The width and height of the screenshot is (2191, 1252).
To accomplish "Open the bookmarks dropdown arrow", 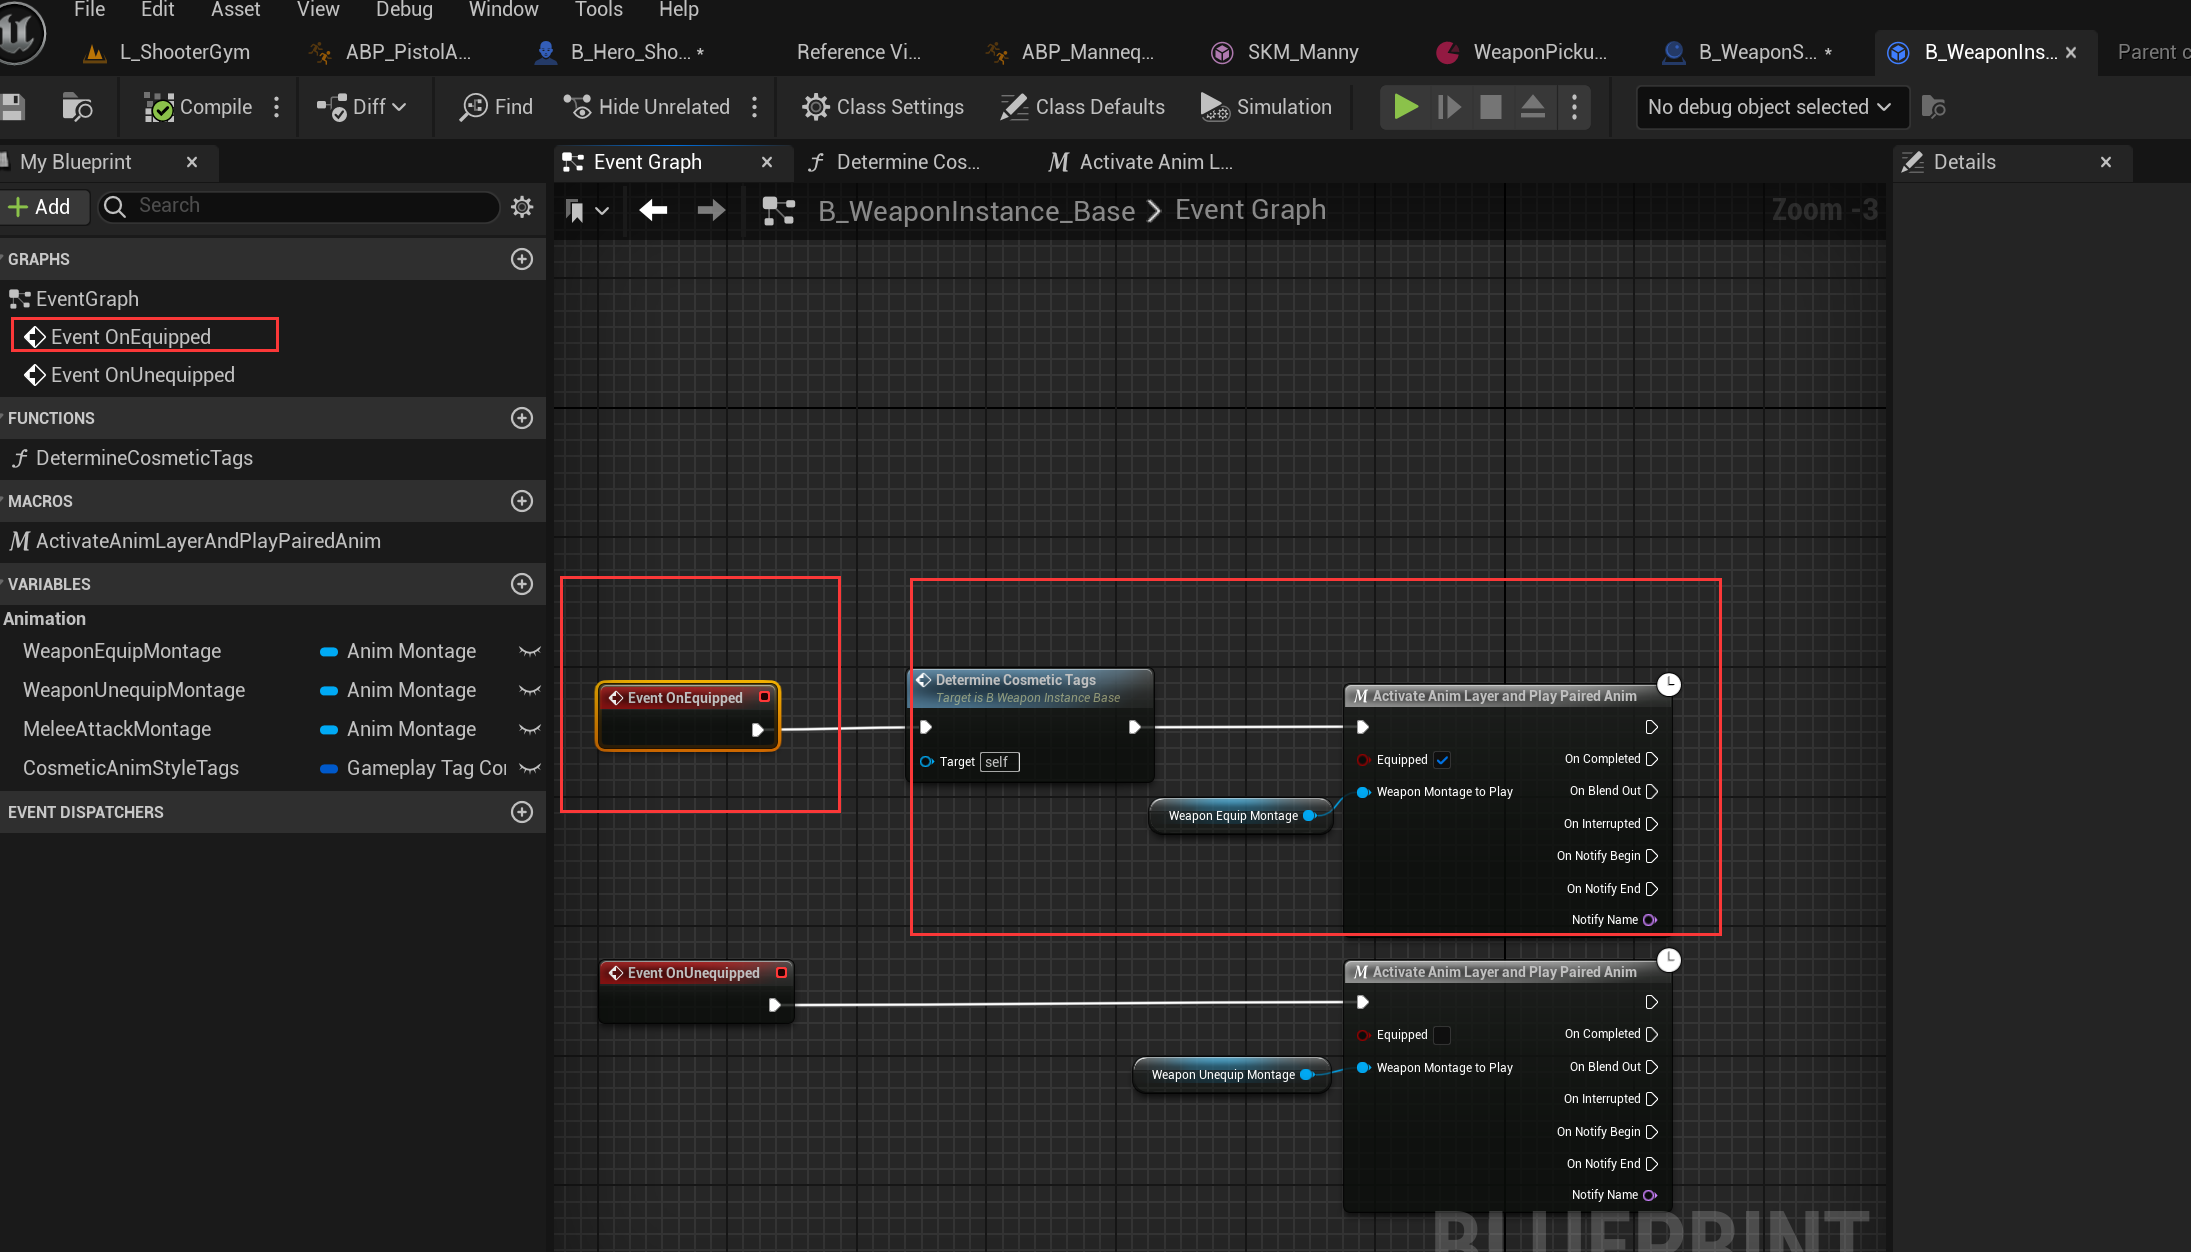I will click(x=602, y=211).
